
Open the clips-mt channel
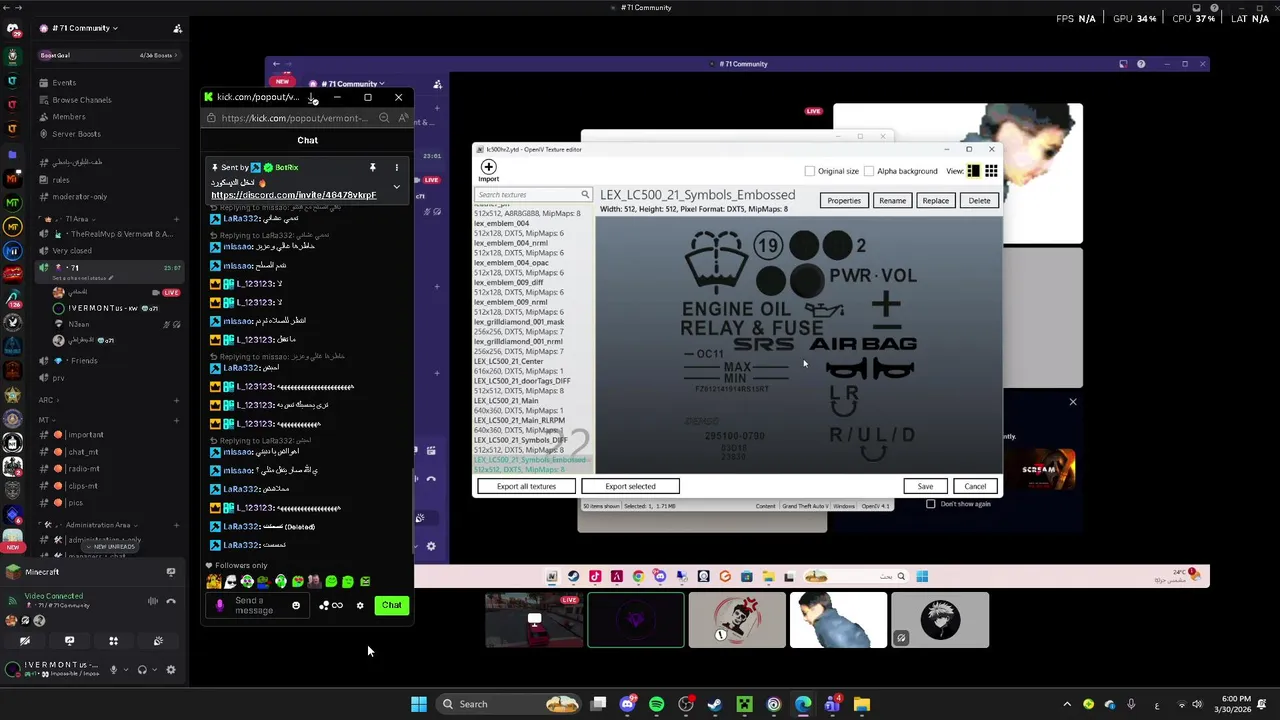pos(83,486)
